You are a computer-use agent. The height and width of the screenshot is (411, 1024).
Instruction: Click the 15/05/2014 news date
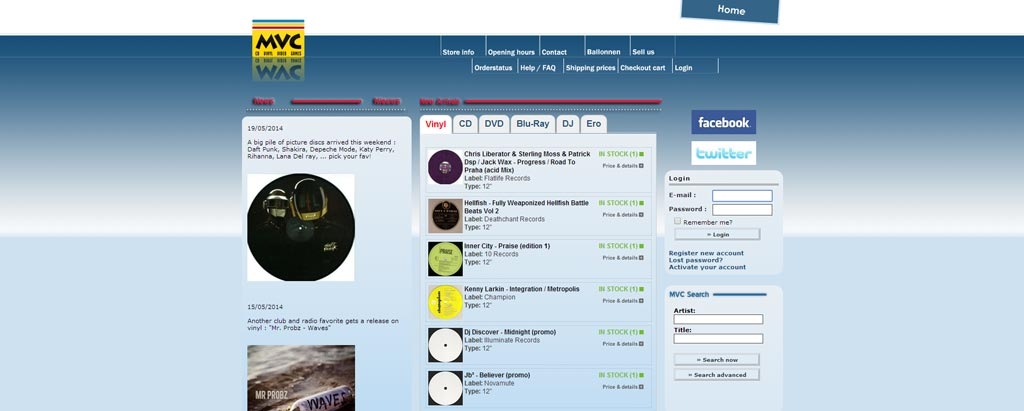tap(265, 307)
